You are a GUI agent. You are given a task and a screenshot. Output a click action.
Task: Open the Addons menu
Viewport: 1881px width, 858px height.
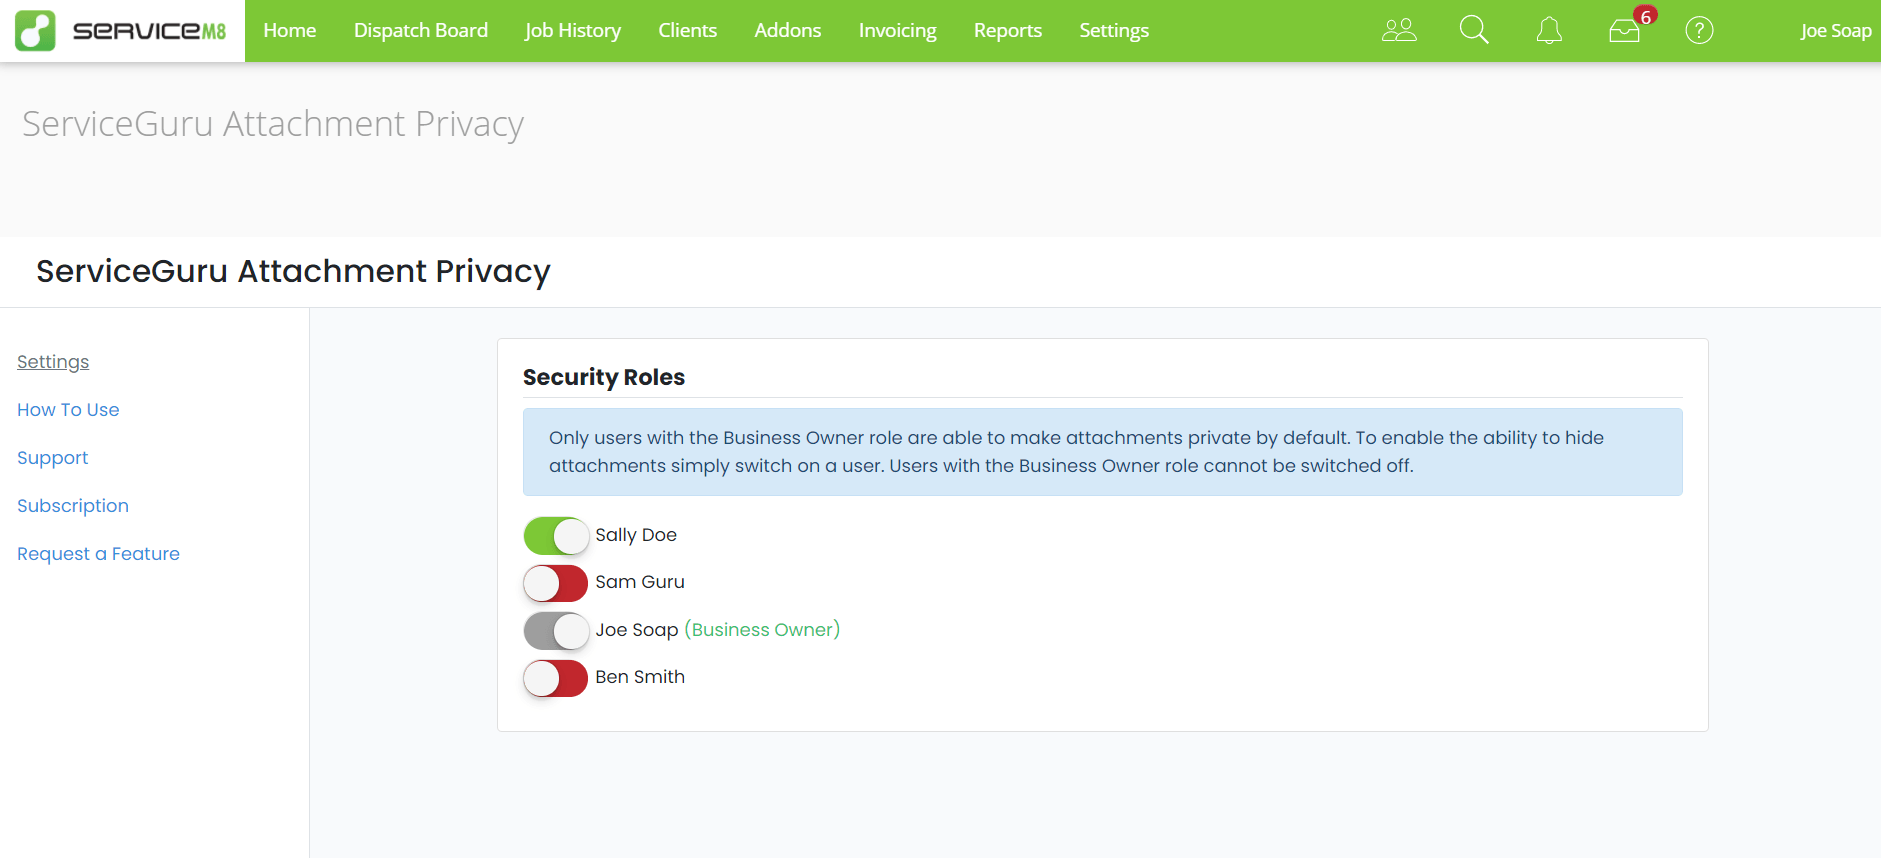tap(788, 31)
